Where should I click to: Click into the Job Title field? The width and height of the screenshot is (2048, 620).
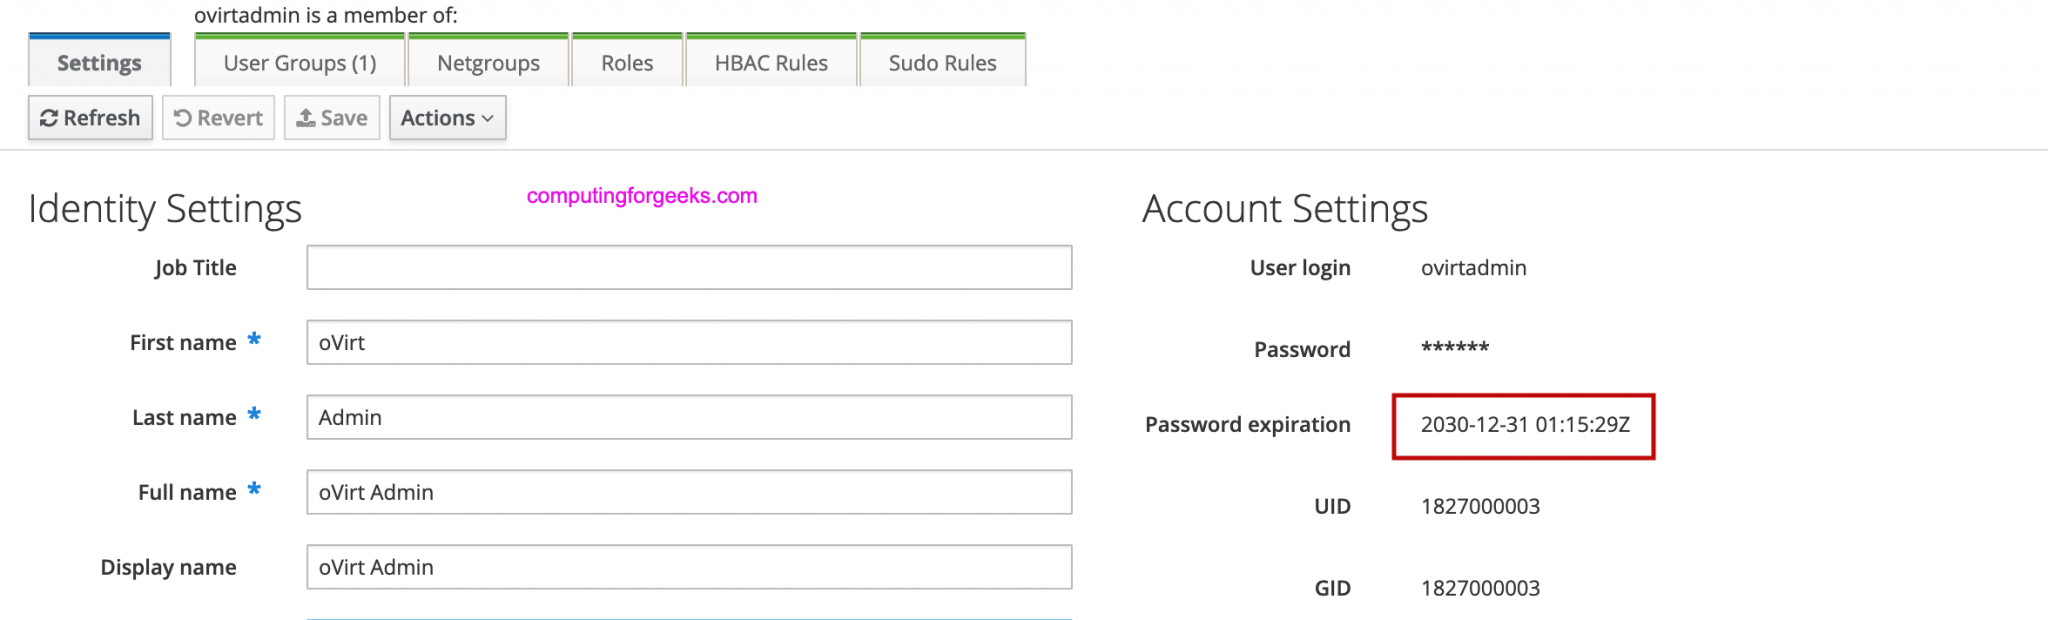tap(689, 268)
